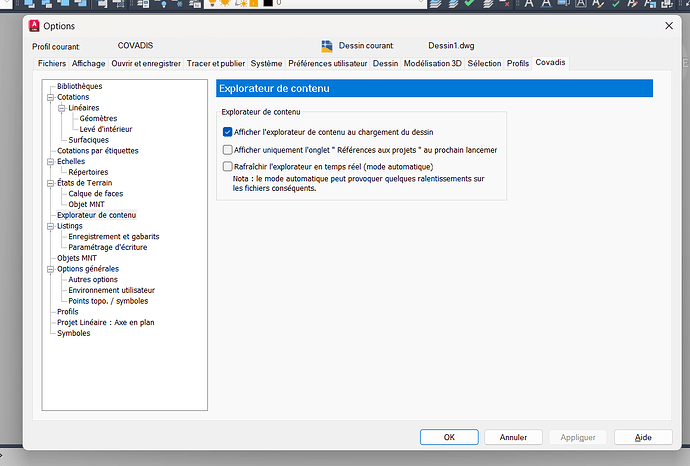Screen dimensions: 690x466
Task: Click the drawing file icon beside Dessin courant
Action: point(327,46)
